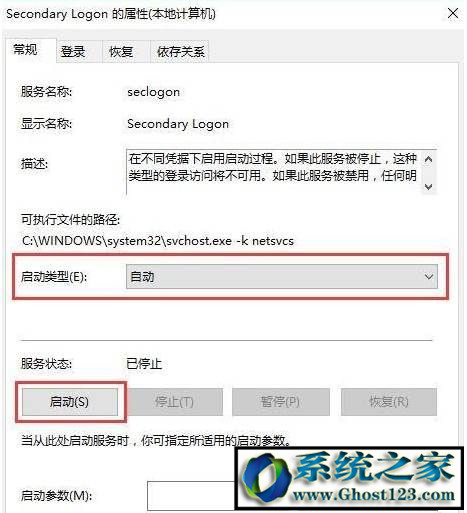Screen dimensions: 467x513
Task: Open the 依存关系 dependencies tab
Action: (180, 52)
